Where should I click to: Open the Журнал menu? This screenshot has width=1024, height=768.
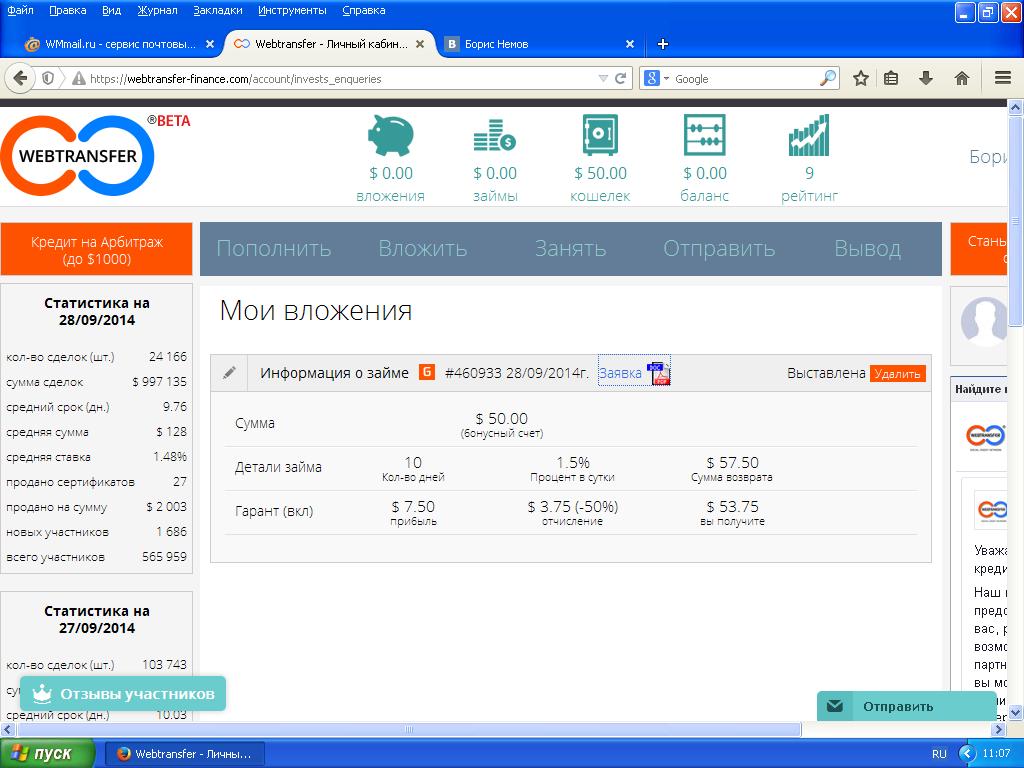pyautogui.click(x=157, y=10)
